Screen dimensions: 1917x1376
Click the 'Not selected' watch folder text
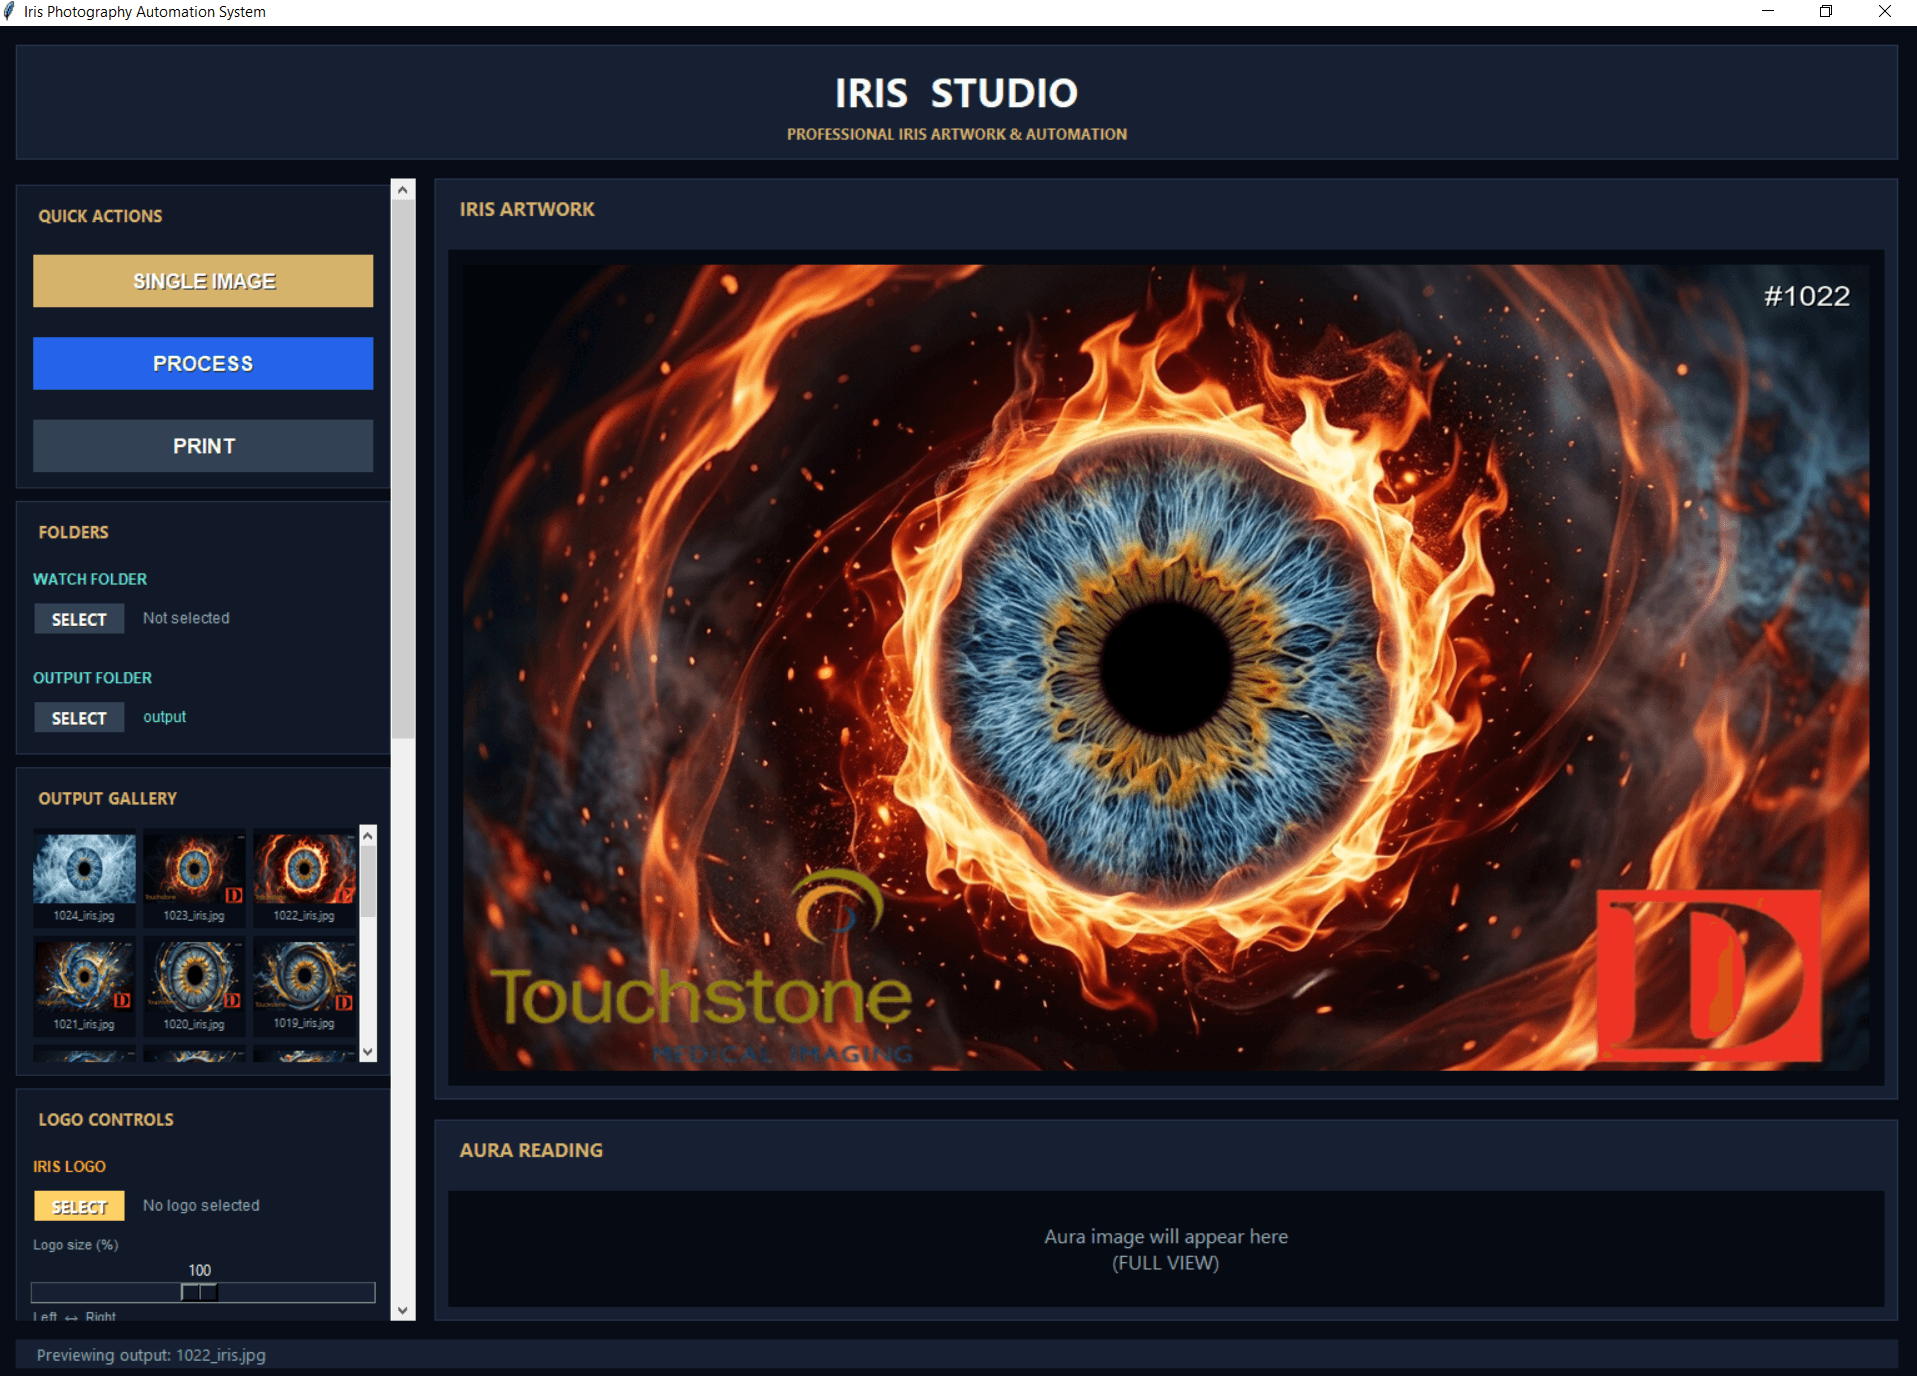(186, 618)
